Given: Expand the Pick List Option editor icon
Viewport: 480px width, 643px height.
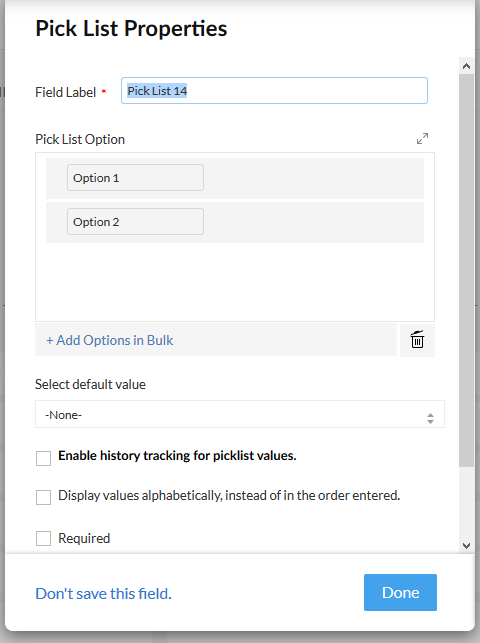Looking at the screenshot, I should pos(422,139).
